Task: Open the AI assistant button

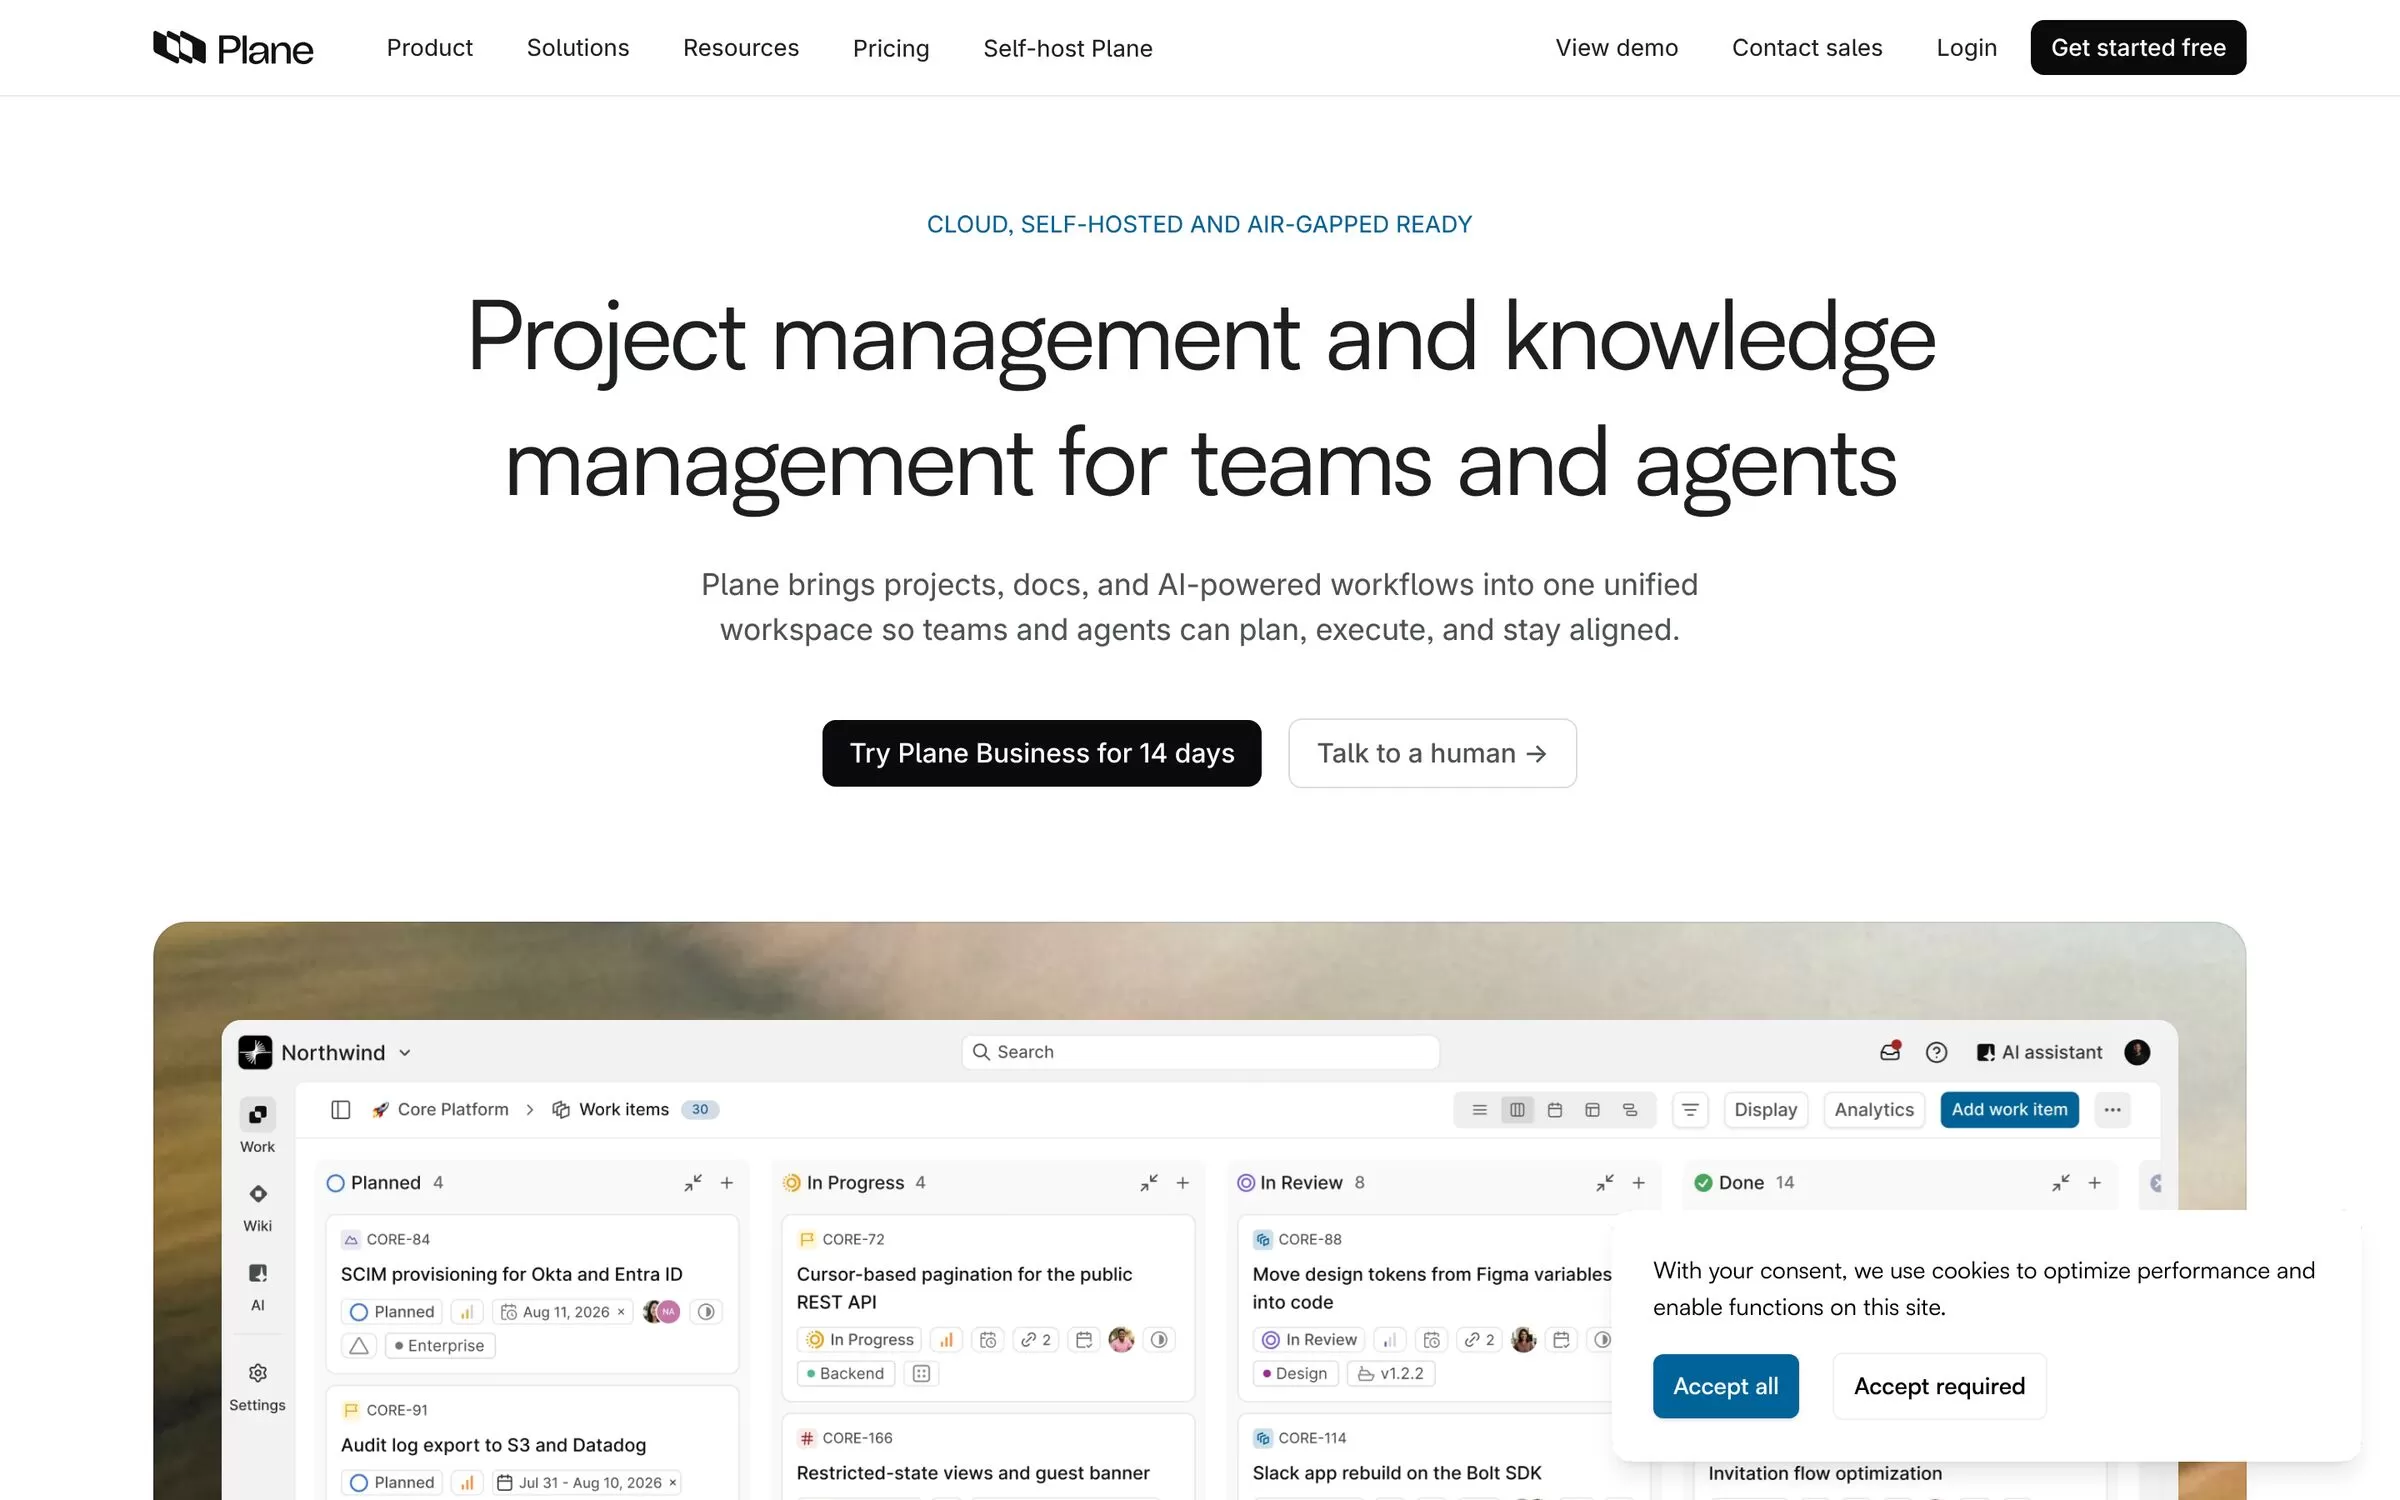Action: [2040, 1052]
